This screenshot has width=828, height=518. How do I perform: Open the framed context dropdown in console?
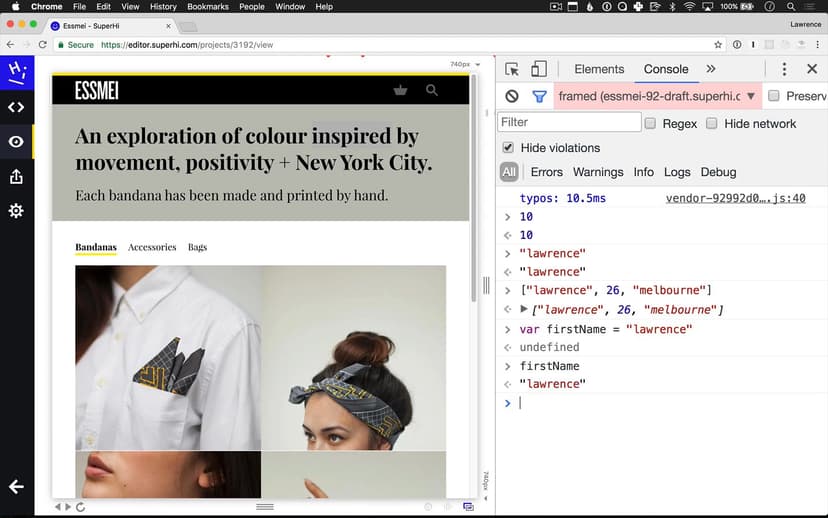coord(657,97)
